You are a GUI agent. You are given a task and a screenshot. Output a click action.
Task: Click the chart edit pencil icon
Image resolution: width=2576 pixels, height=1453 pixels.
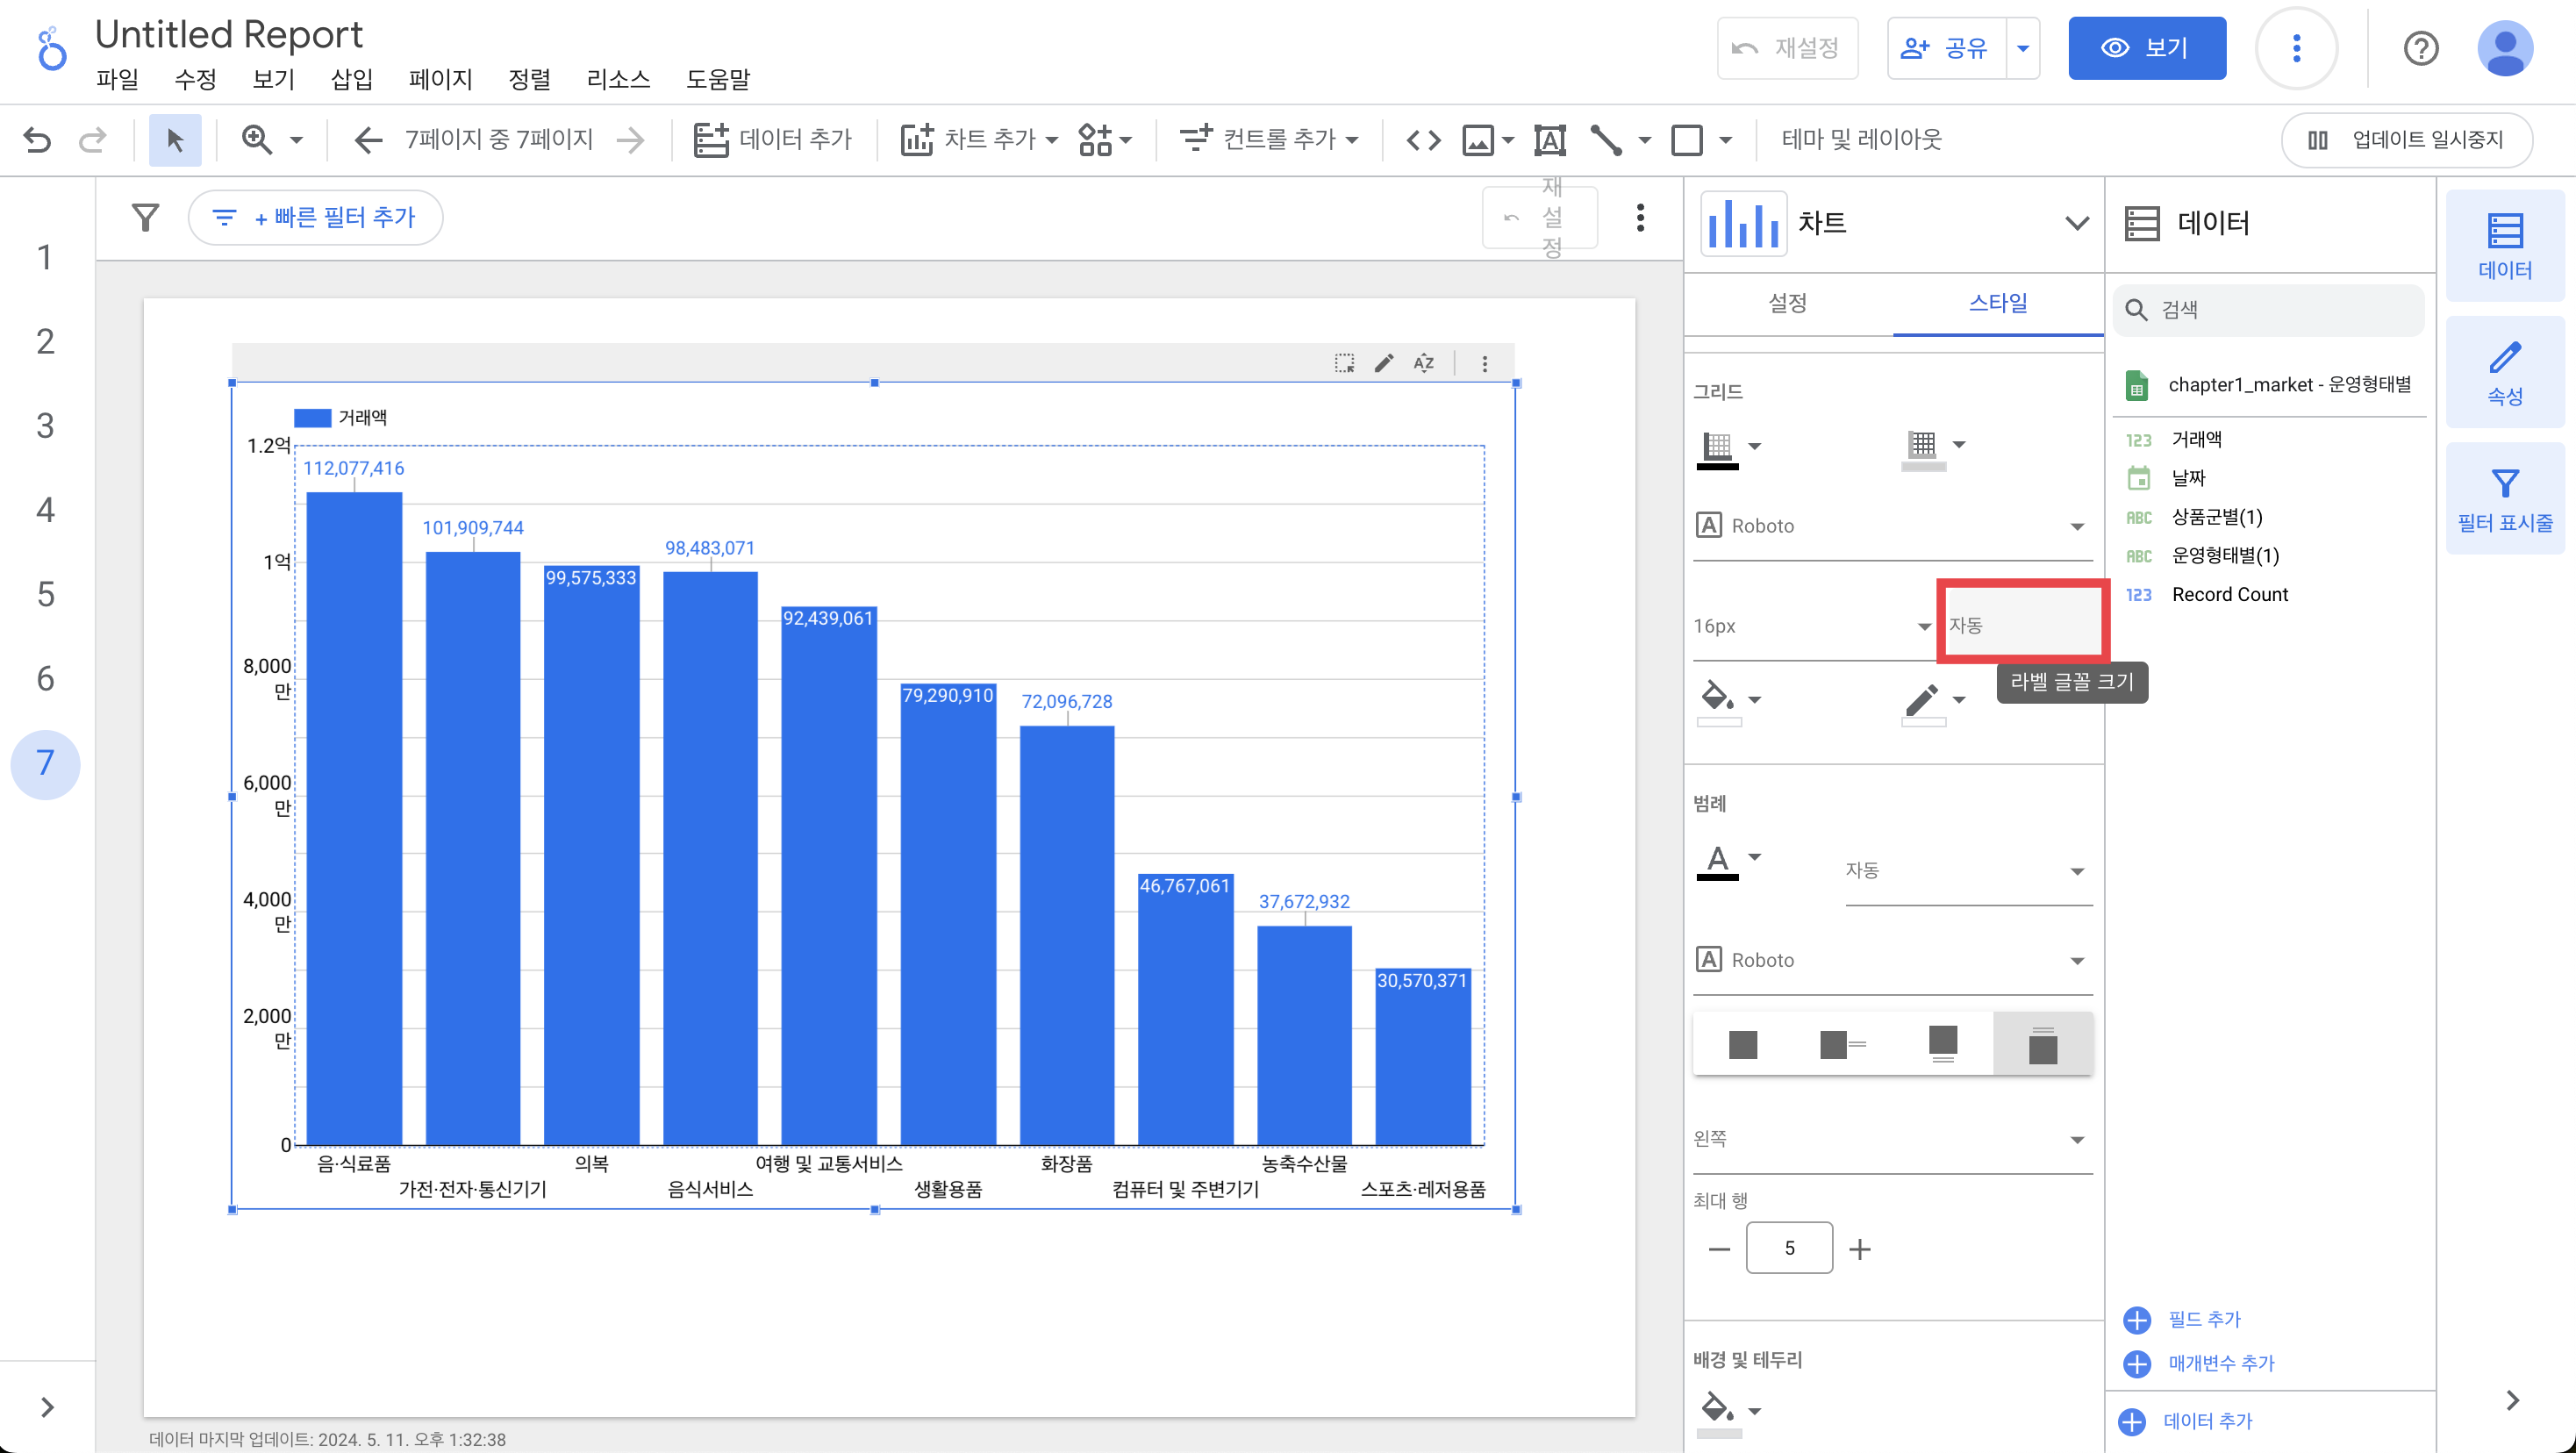click(x=1384, y=363)
